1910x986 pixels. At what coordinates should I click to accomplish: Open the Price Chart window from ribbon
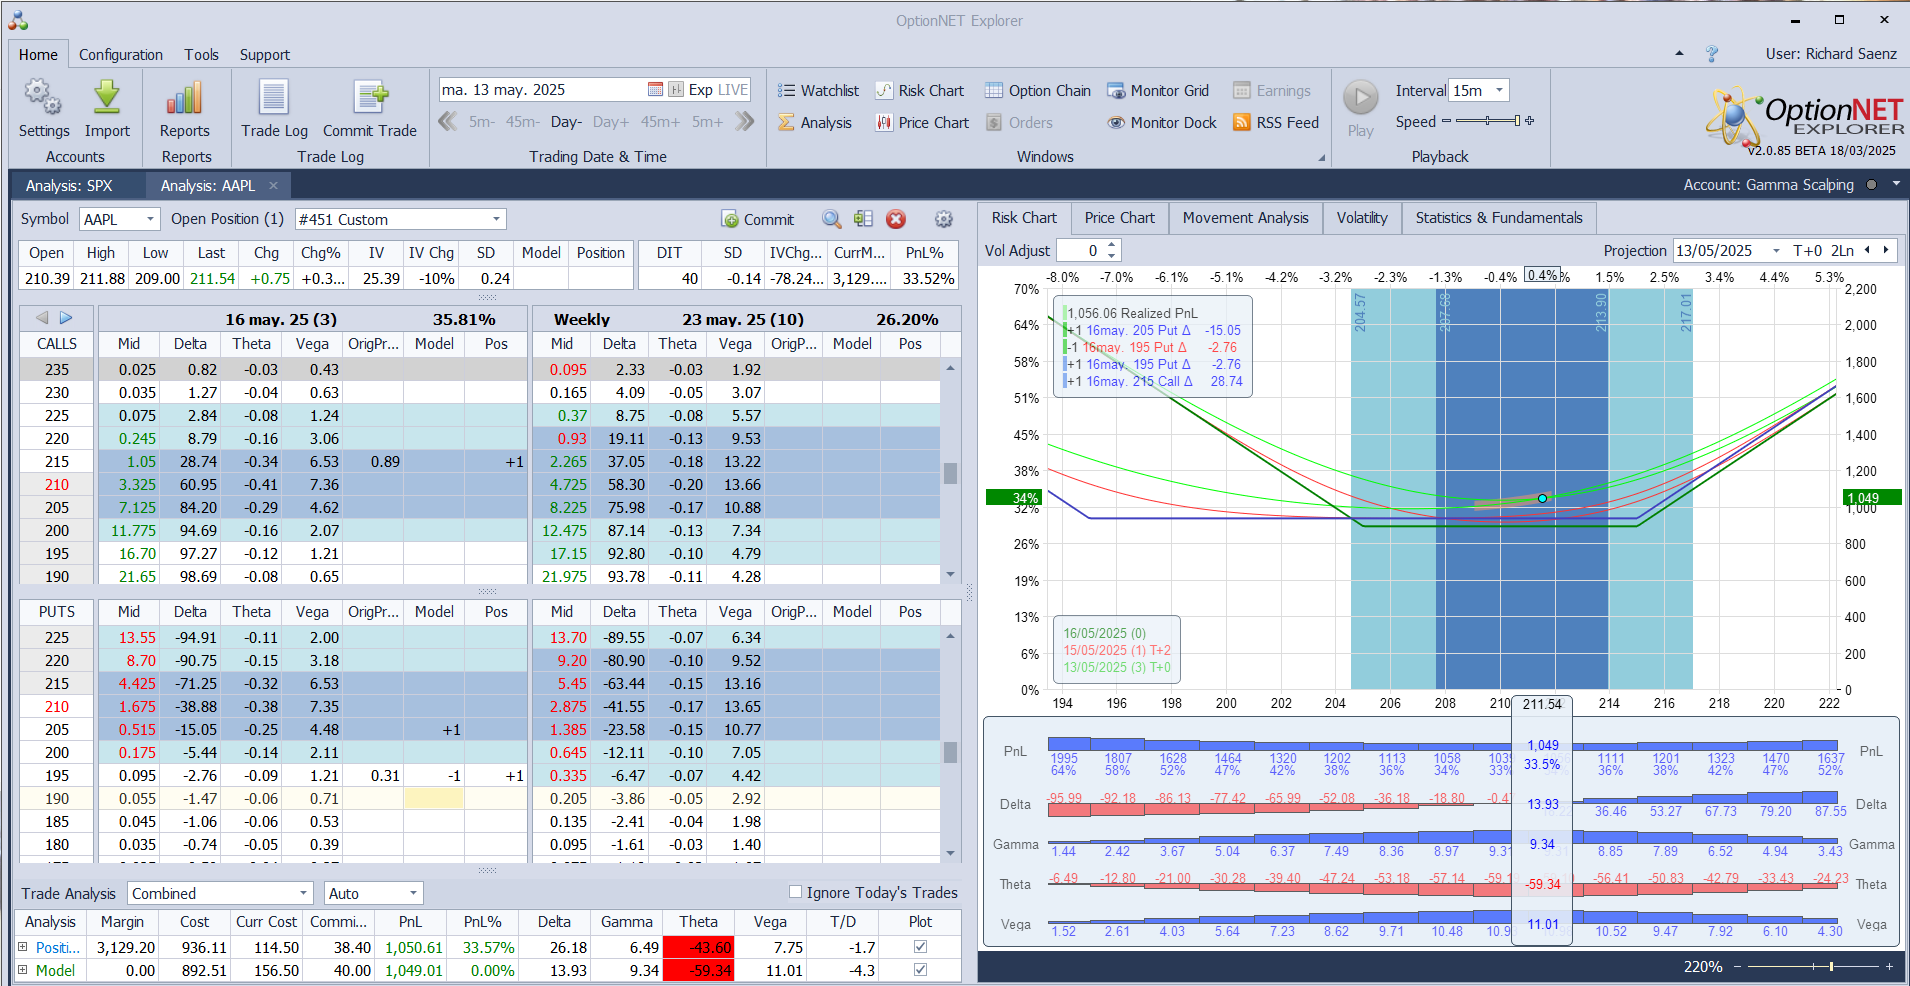(x=922, y=122)
